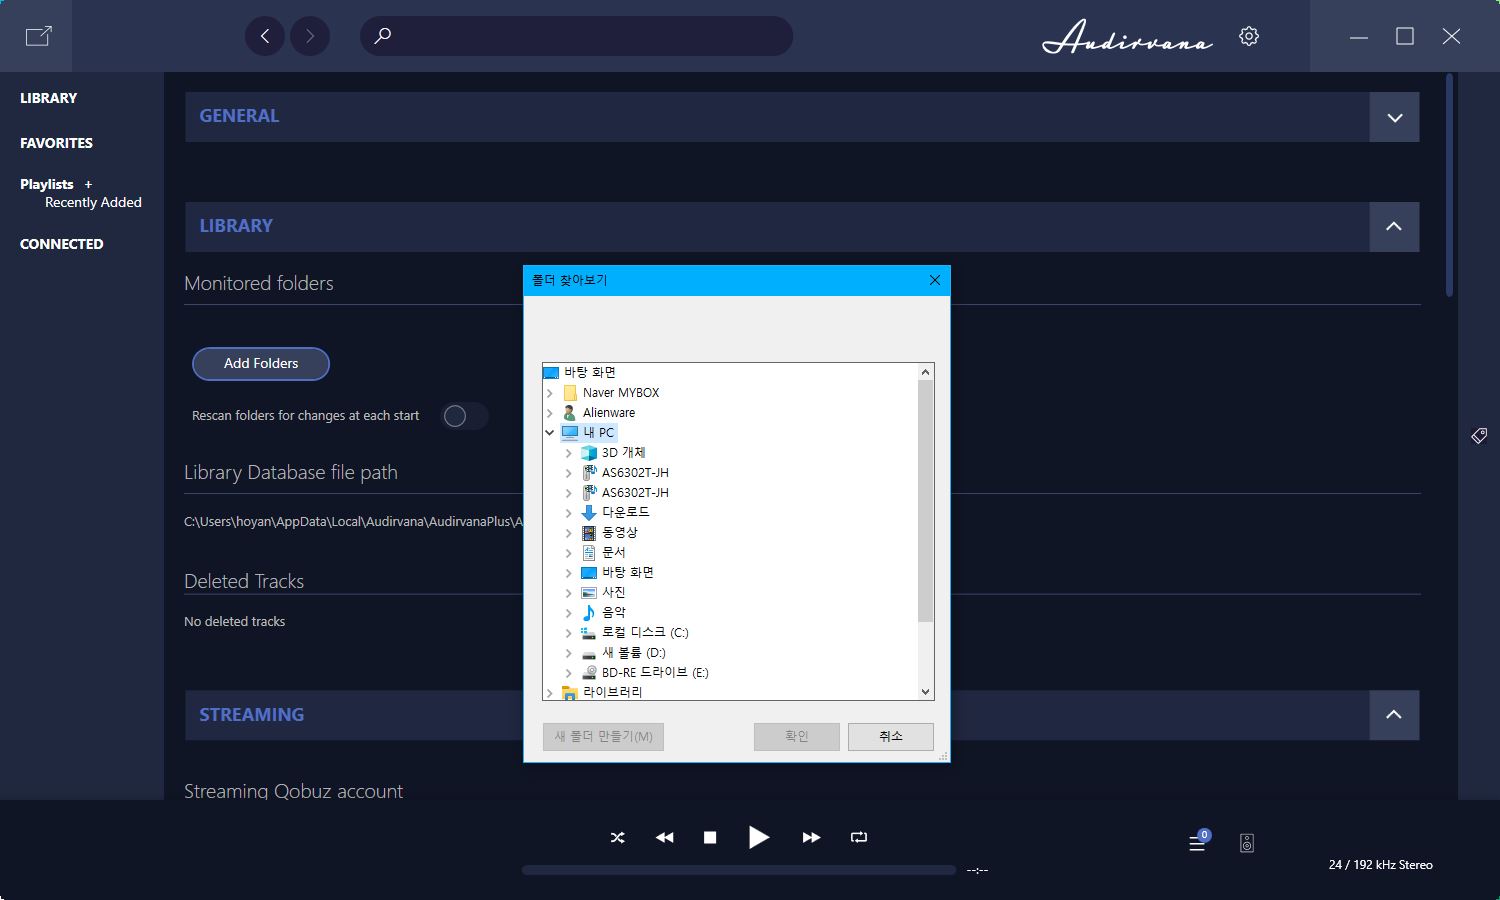Select the 음악 music note icon
Screen dimensions: 1500x900
589,612
